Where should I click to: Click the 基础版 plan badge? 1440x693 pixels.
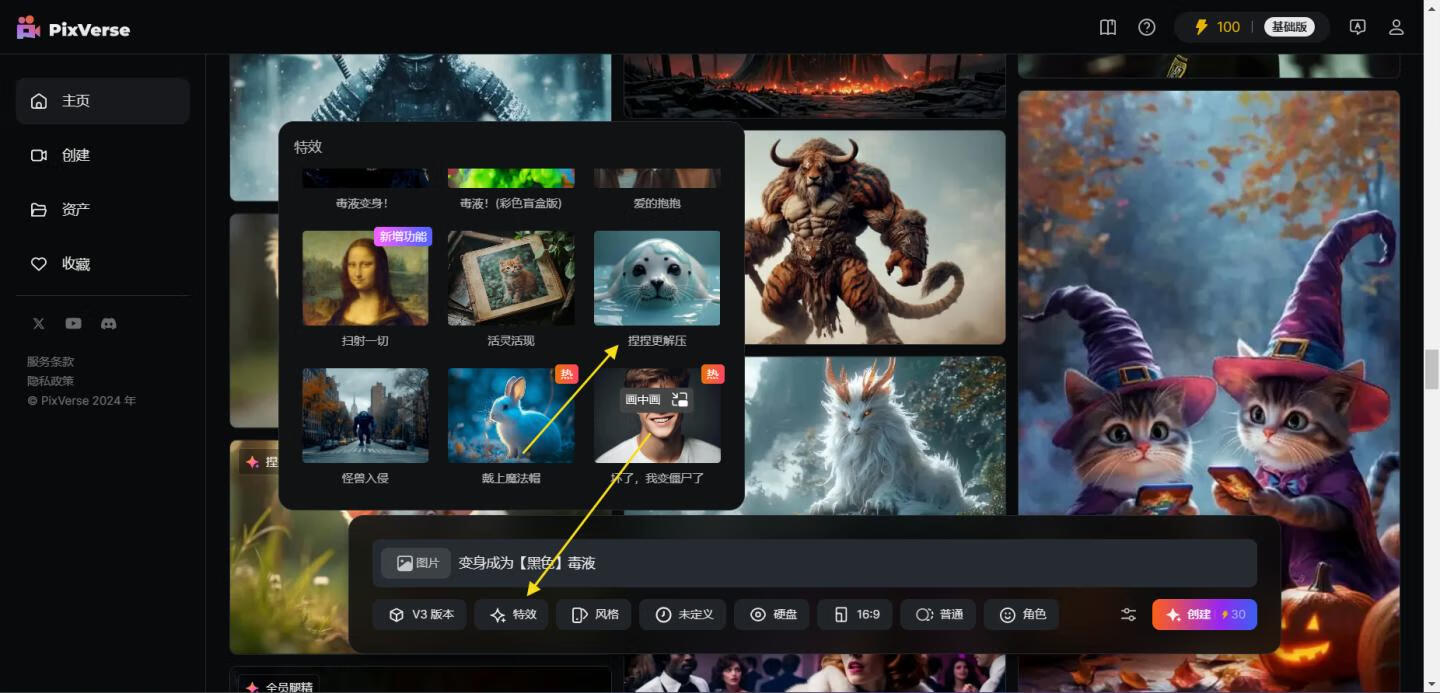coord(1289,27)
